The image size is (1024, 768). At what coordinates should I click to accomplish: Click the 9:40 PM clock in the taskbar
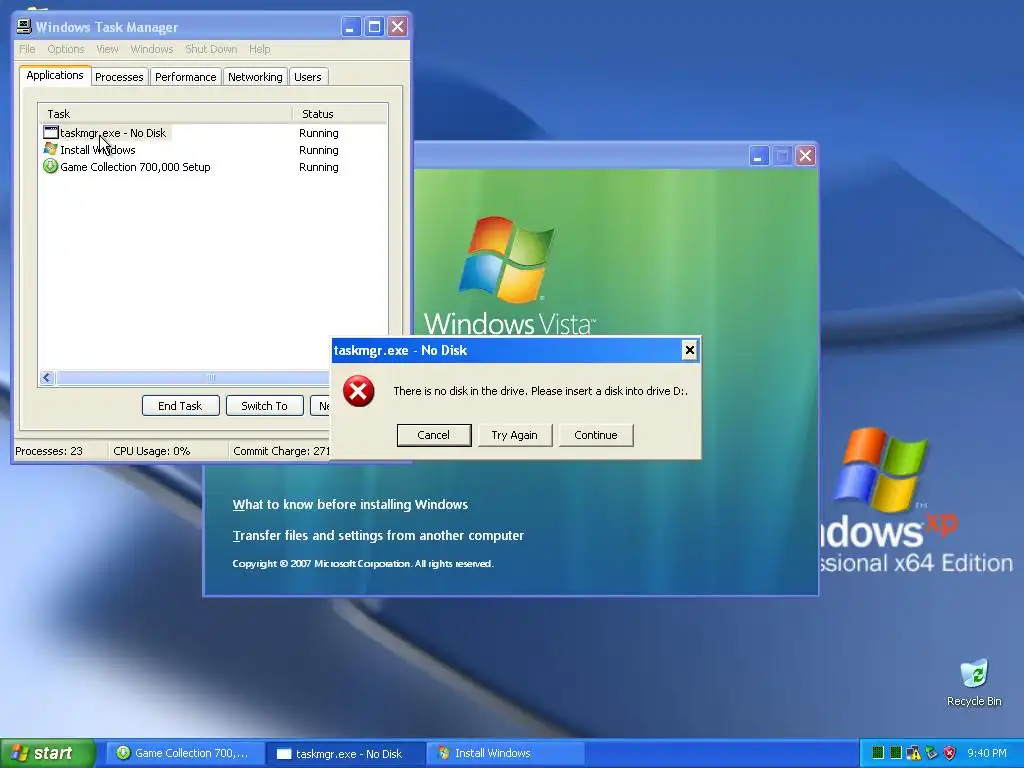tap(987, 753)
